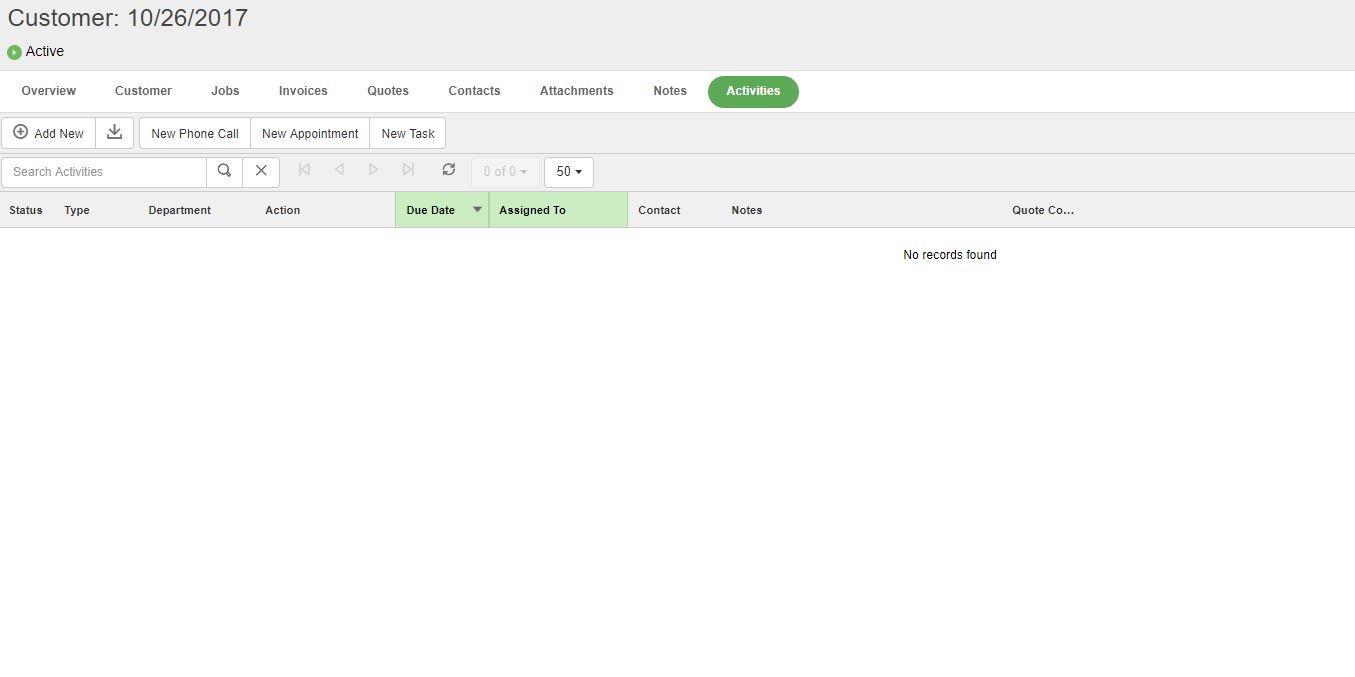Open the Invoices tab
1355x677 pixels.
(303, 91)
